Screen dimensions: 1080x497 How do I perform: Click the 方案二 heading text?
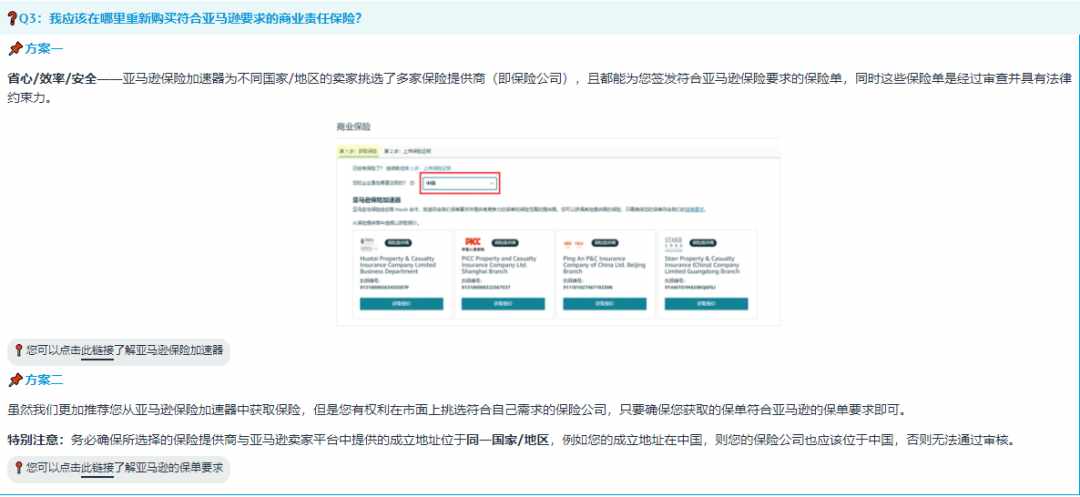tap(44, 379)
